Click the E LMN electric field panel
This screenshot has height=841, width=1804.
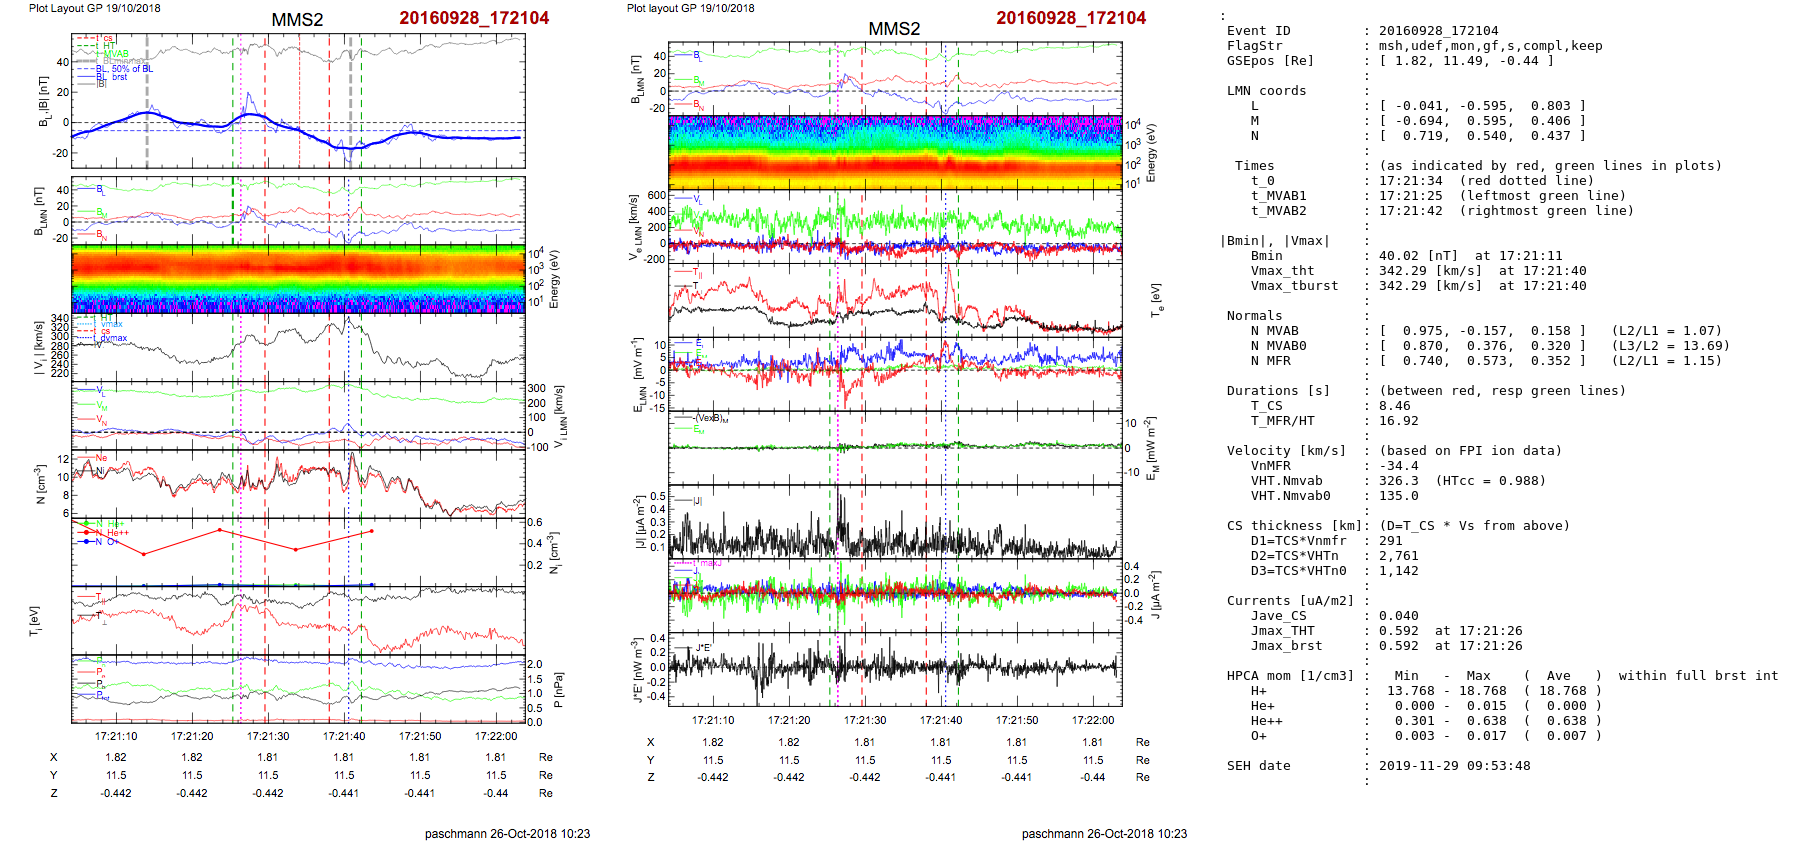coord(895,372)
